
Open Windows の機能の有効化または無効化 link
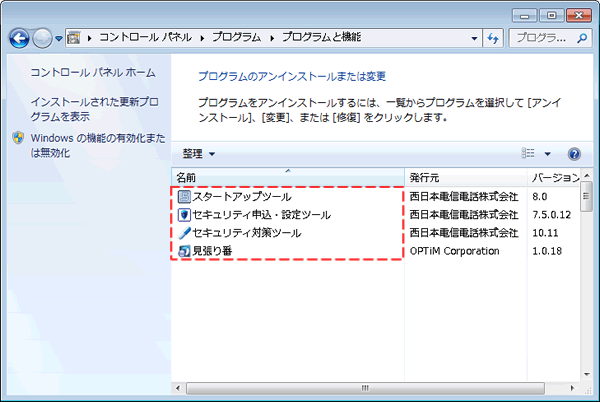pos(98,145)
